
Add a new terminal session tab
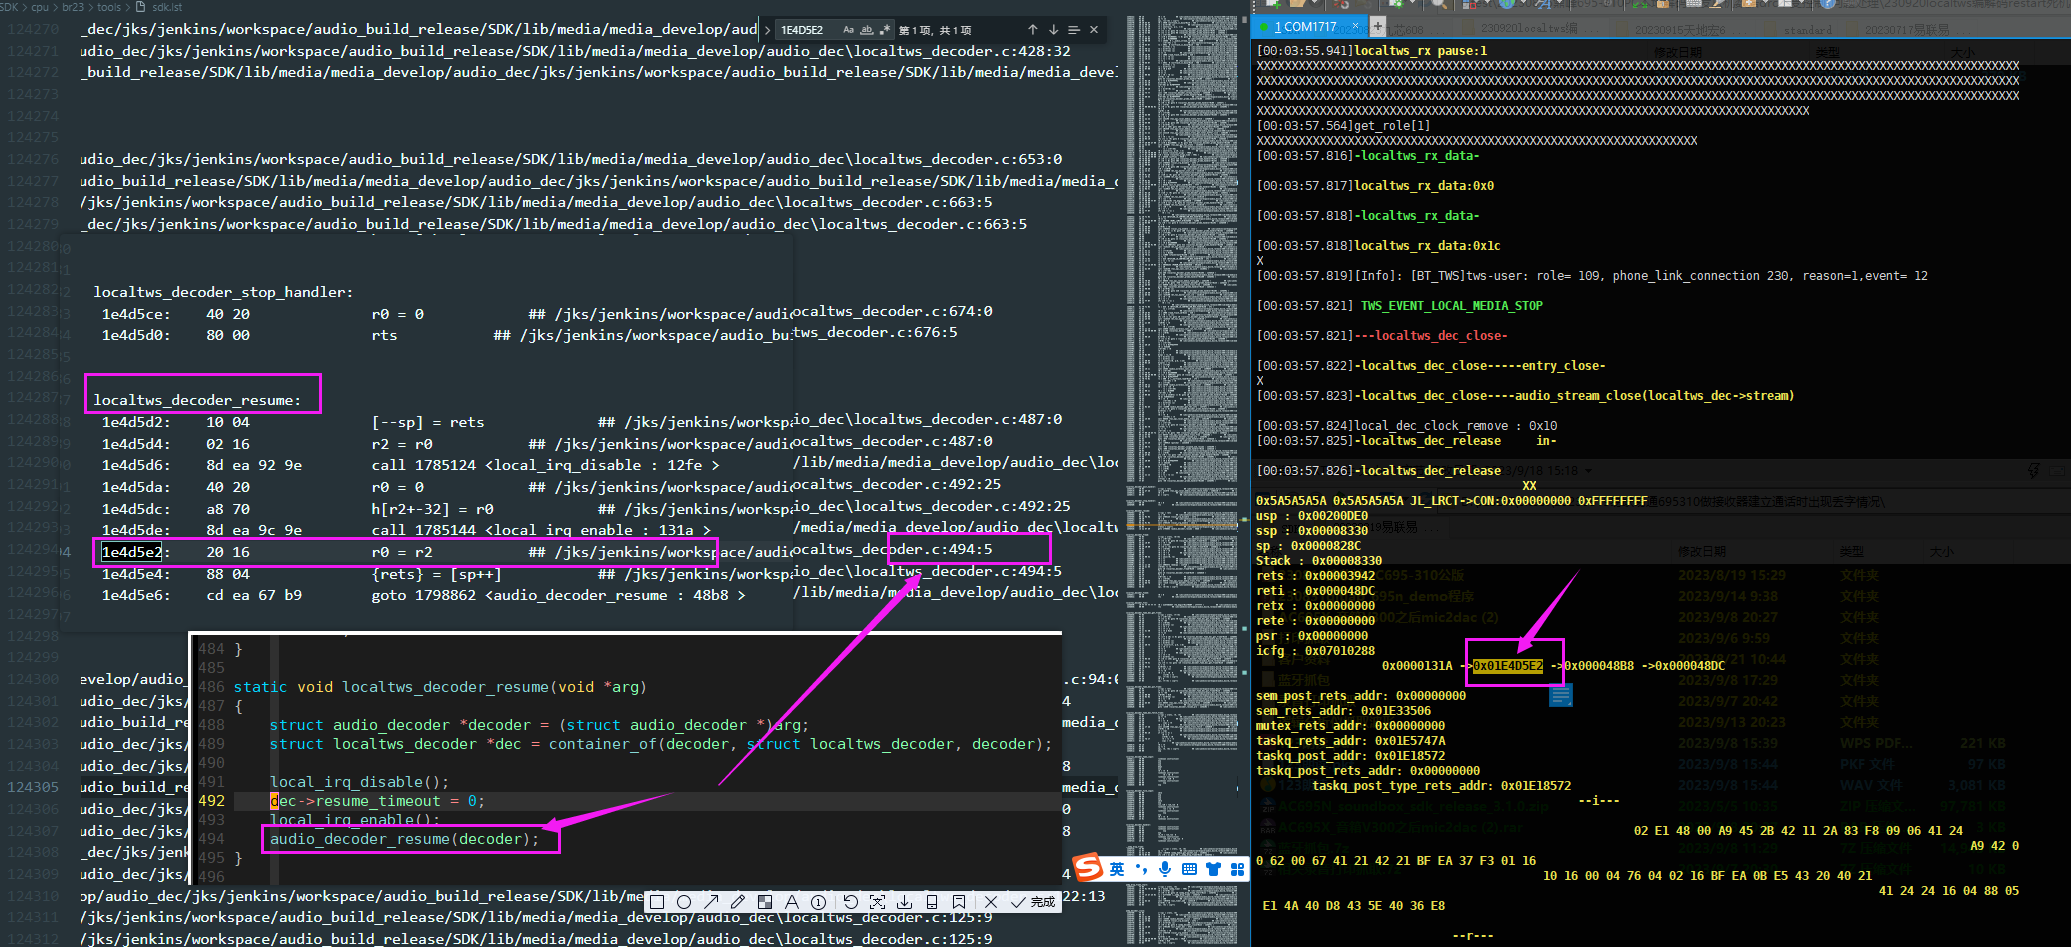click(x=1377, y=26)
